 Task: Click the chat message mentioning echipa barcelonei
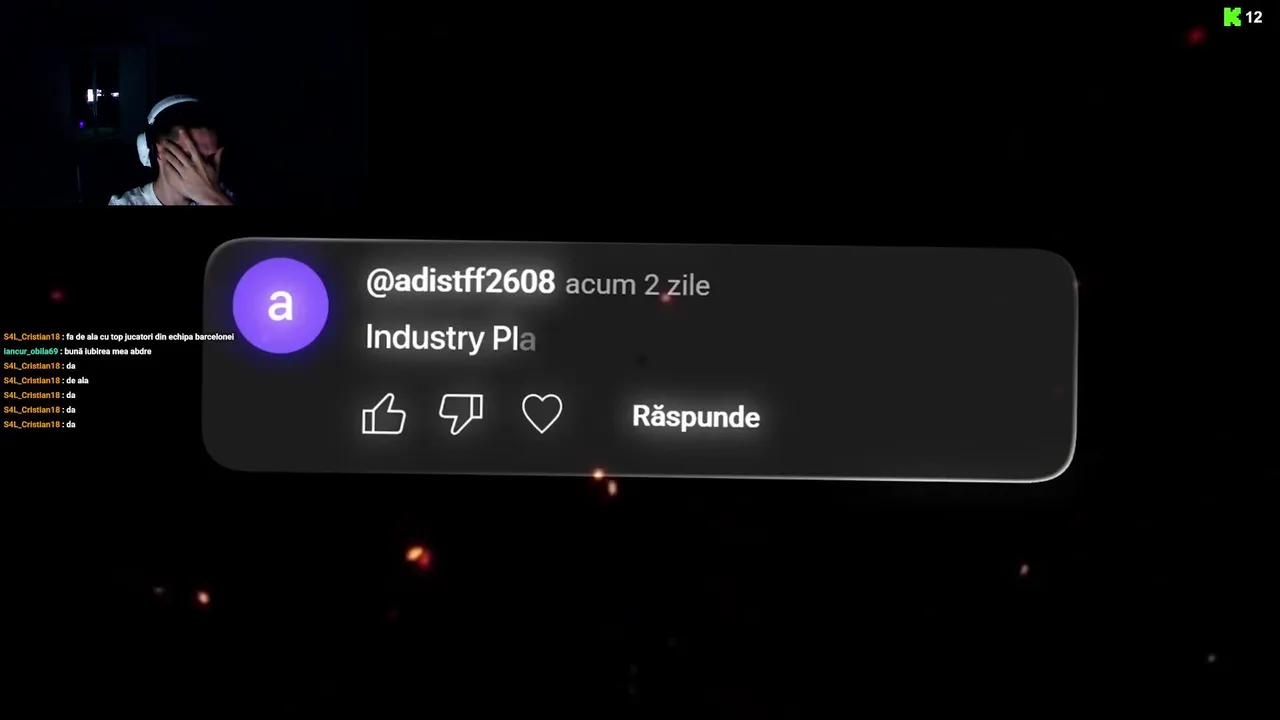point(150,337)
